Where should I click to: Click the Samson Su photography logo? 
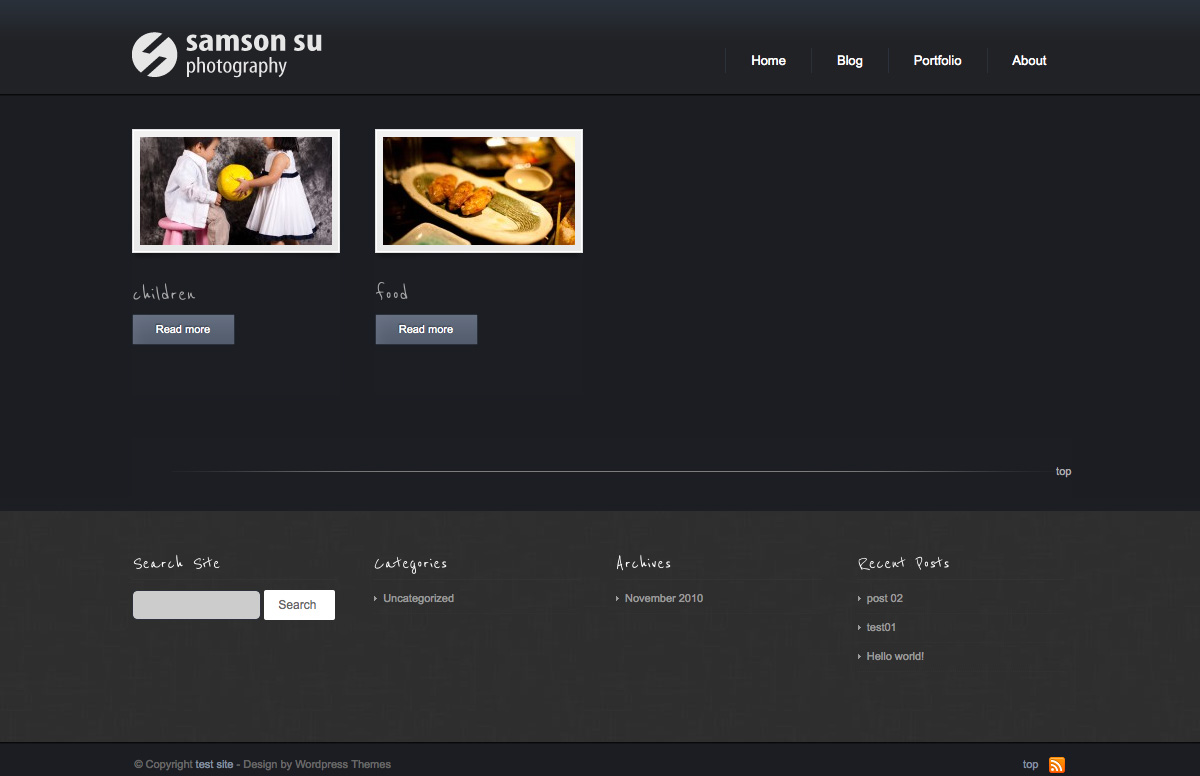pyautogui.click(x=227, y=54)
